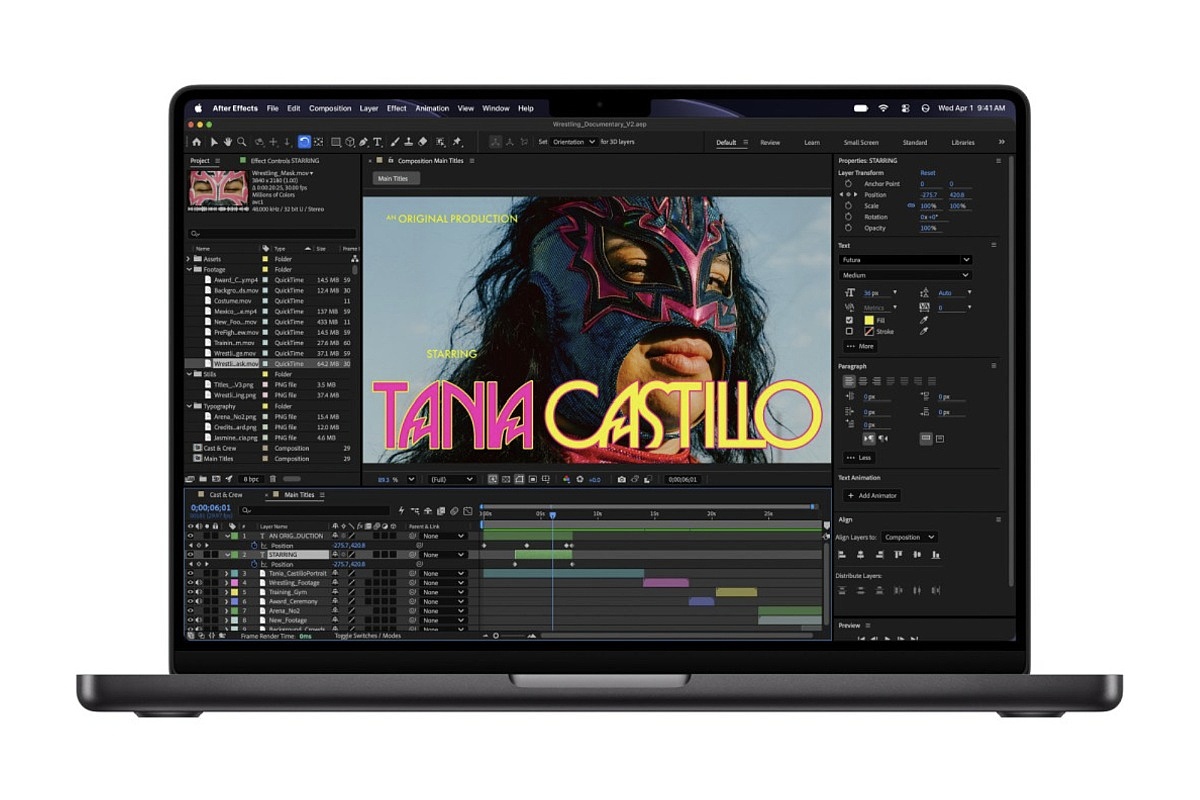Click the fill color eyedropper

coord(923,320)
